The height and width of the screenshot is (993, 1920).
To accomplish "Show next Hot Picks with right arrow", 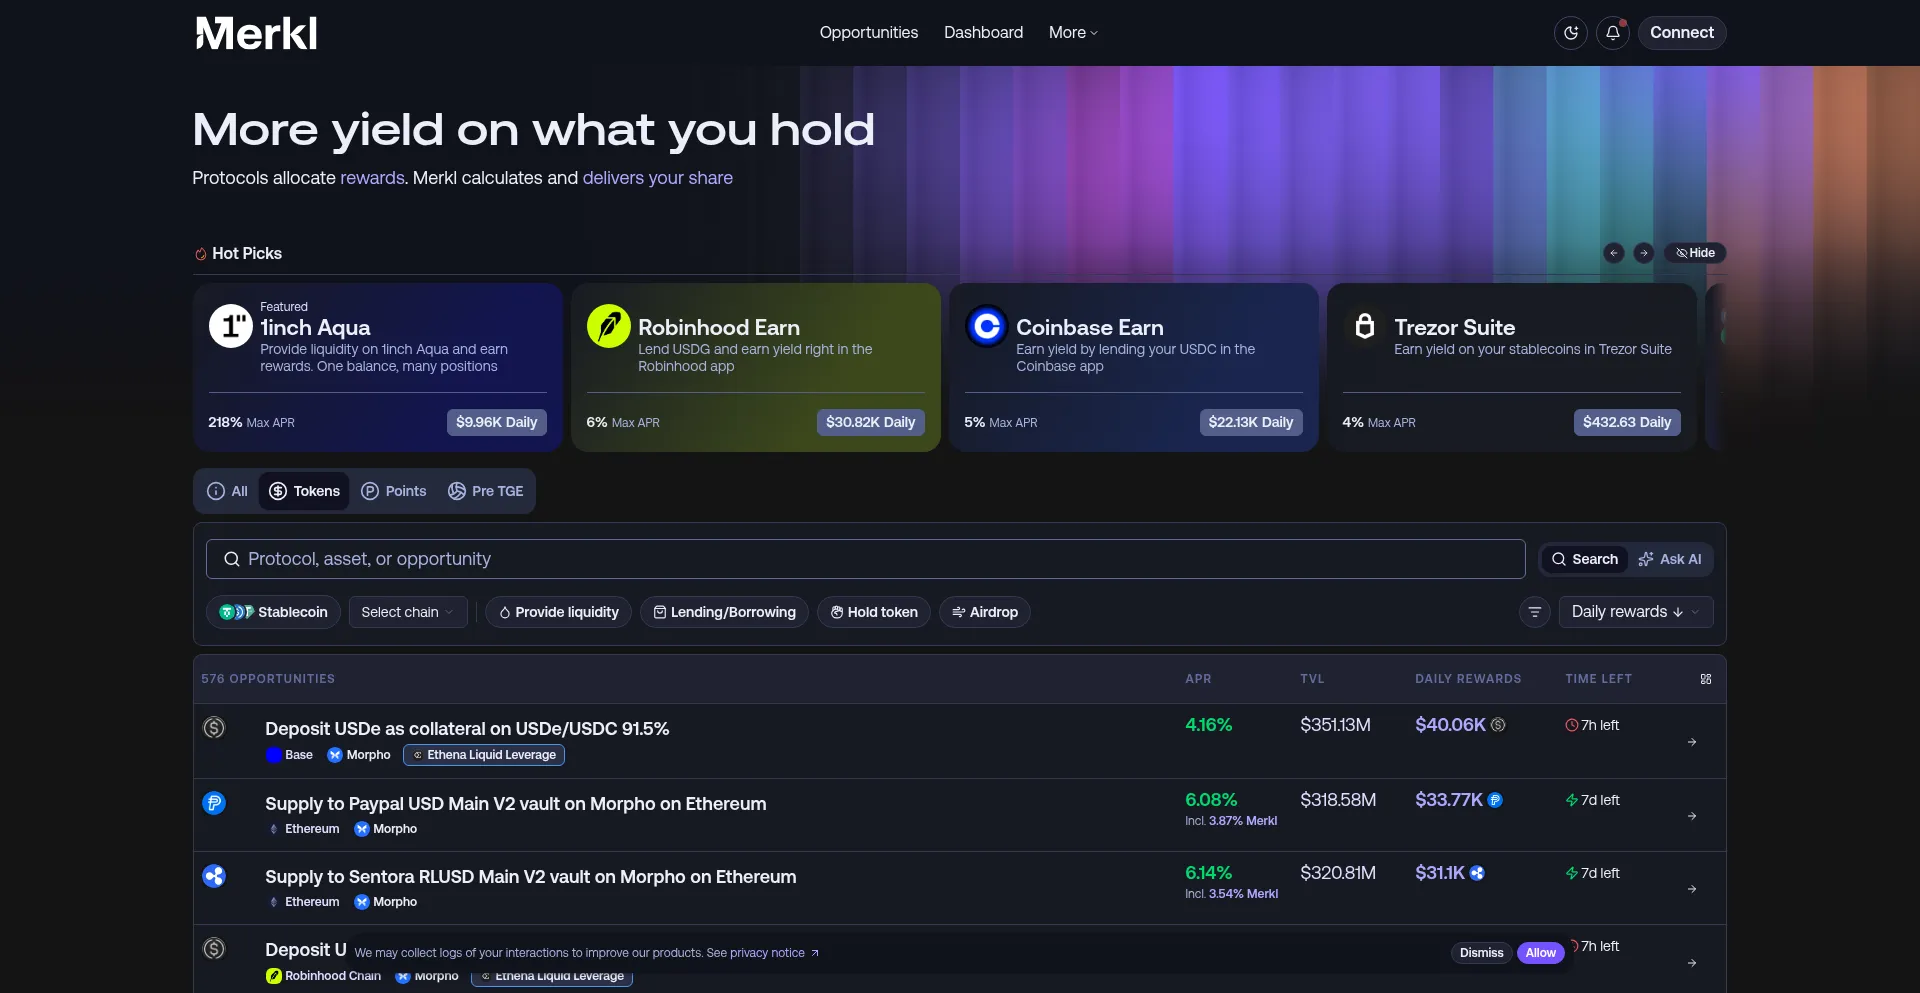I will pos(1644,253).
